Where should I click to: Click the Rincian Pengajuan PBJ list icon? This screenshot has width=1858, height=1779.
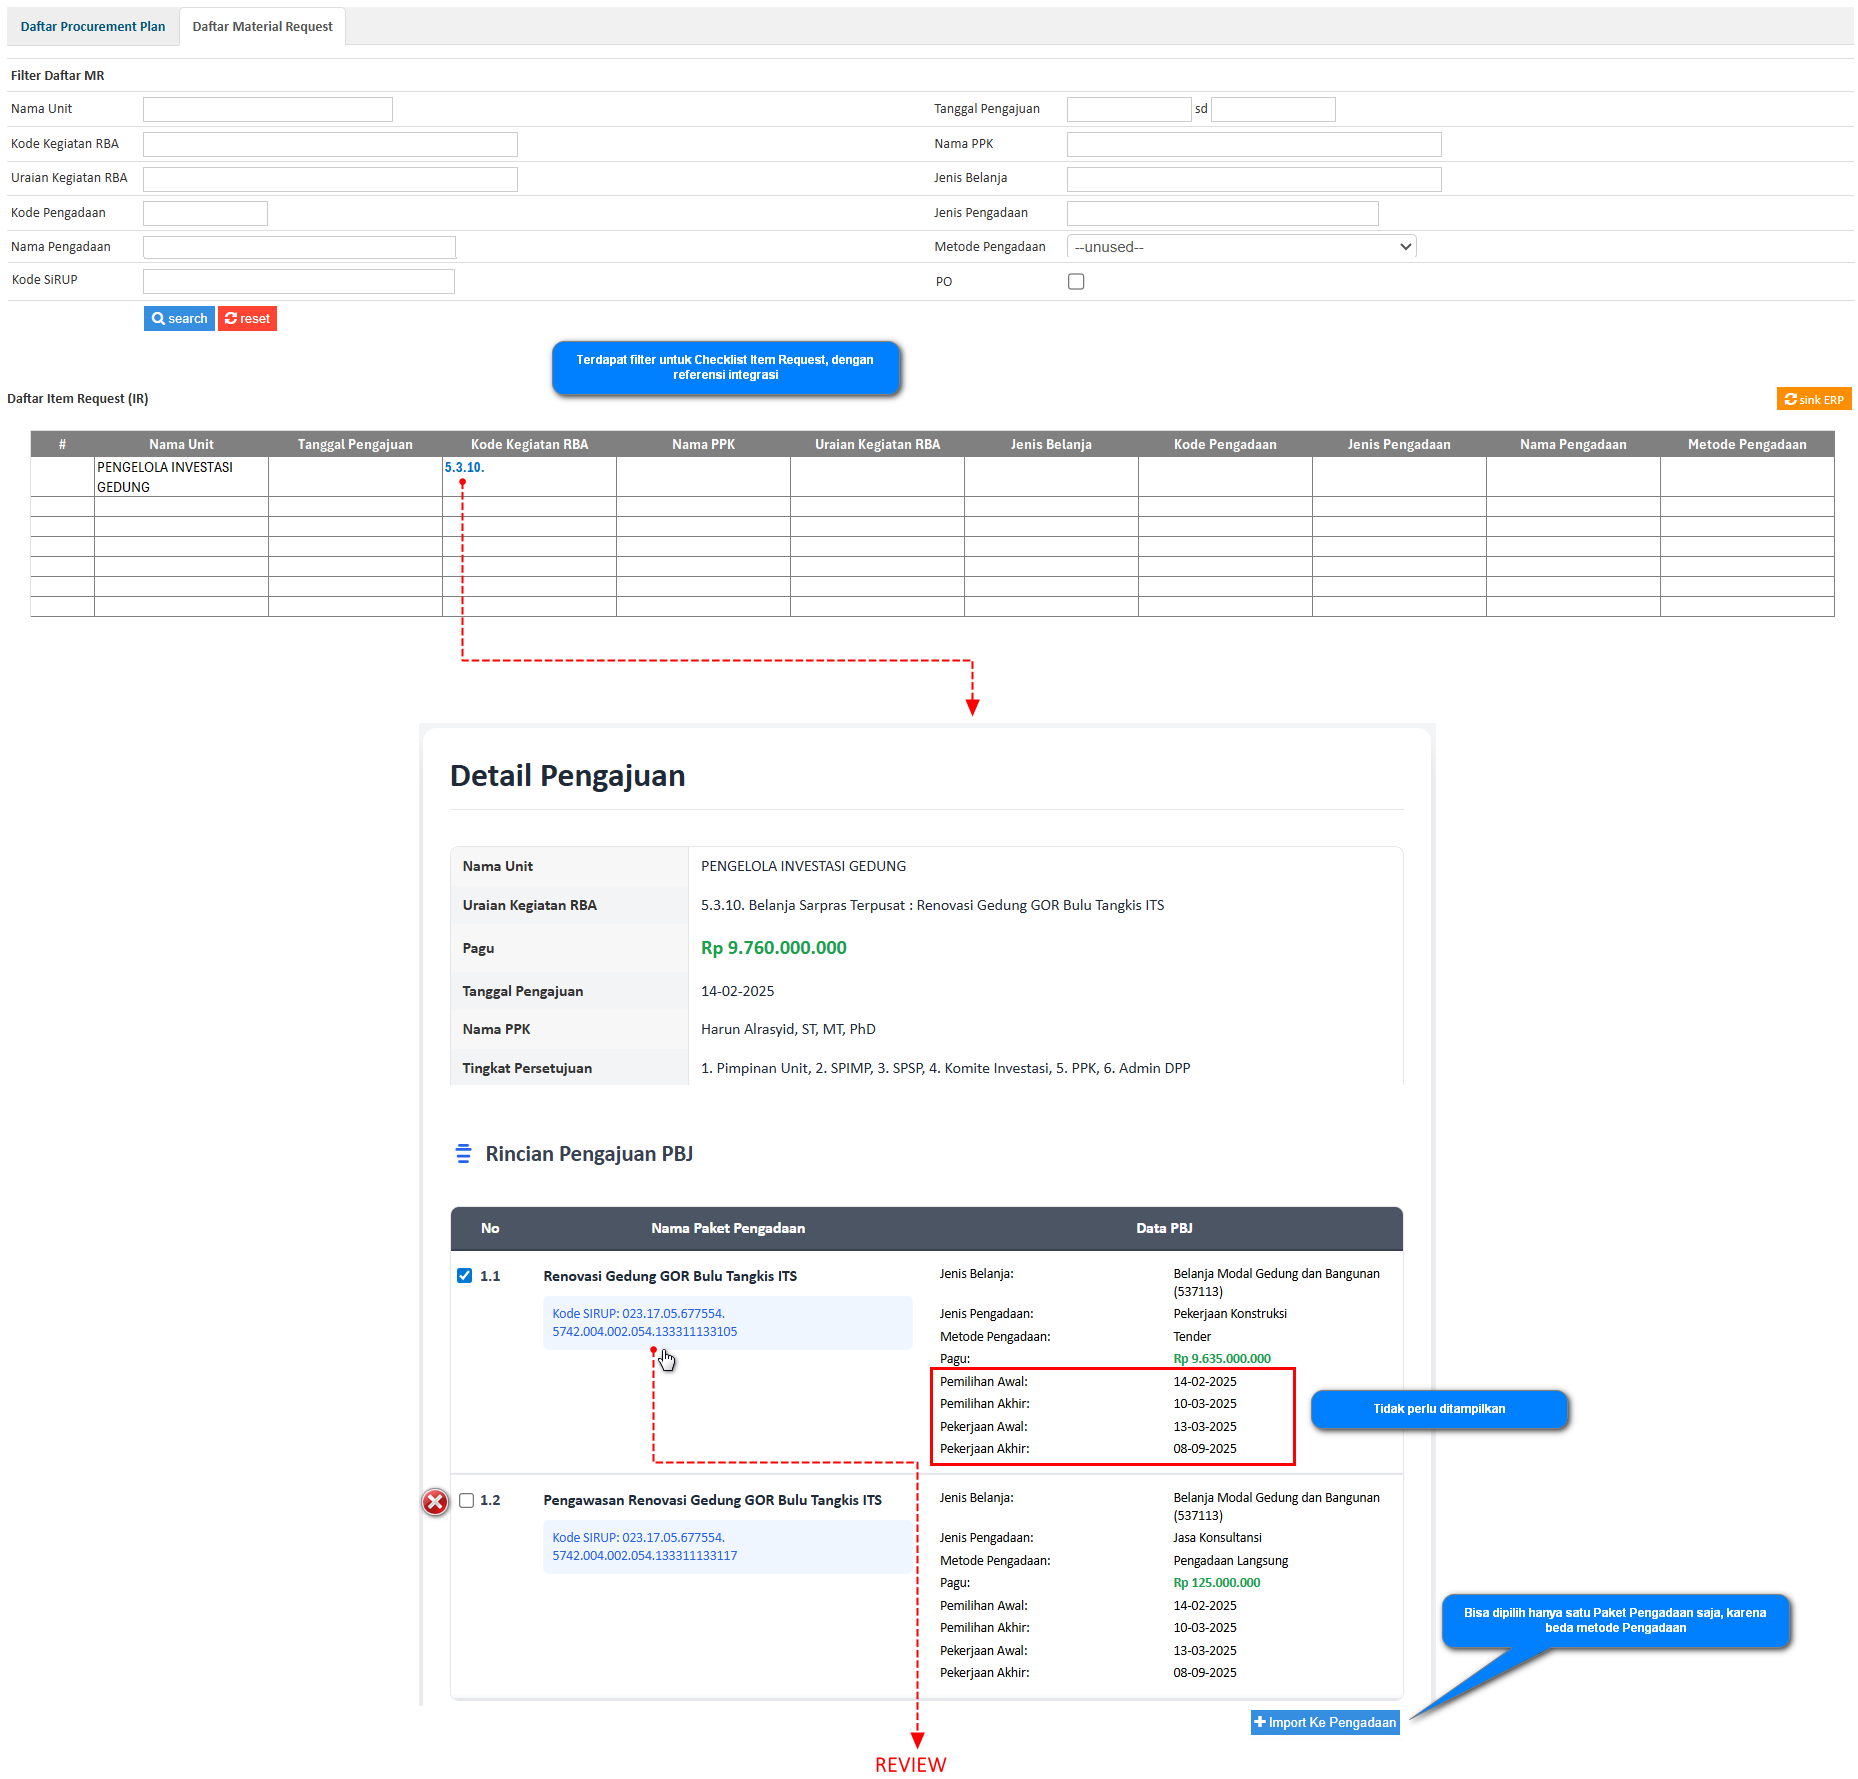(463, 1153)
